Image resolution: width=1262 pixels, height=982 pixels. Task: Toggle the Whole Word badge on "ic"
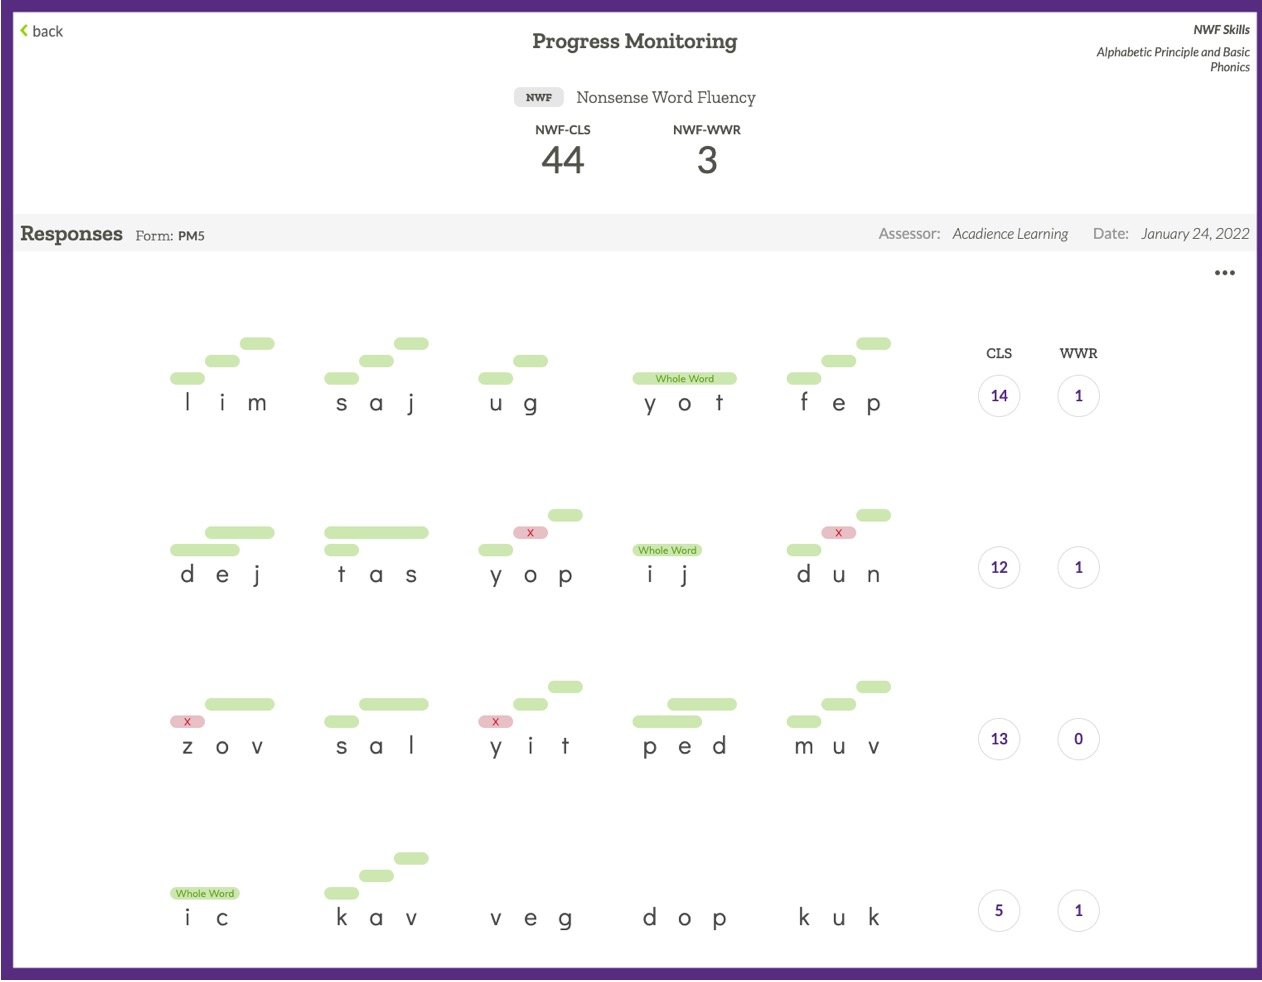(204, 894)
